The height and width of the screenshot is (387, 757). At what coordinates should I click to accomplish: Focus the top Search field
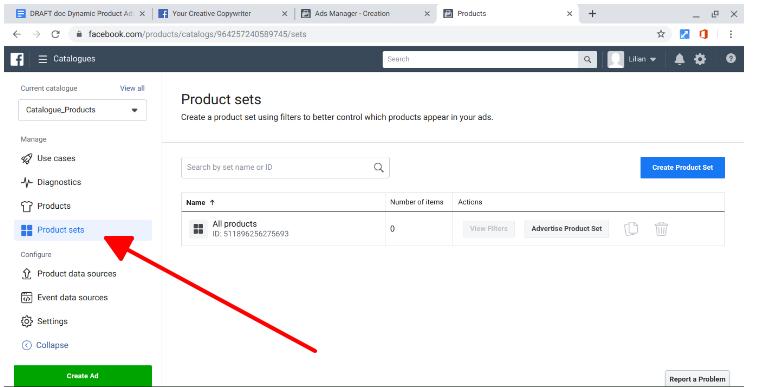point(480,59)
